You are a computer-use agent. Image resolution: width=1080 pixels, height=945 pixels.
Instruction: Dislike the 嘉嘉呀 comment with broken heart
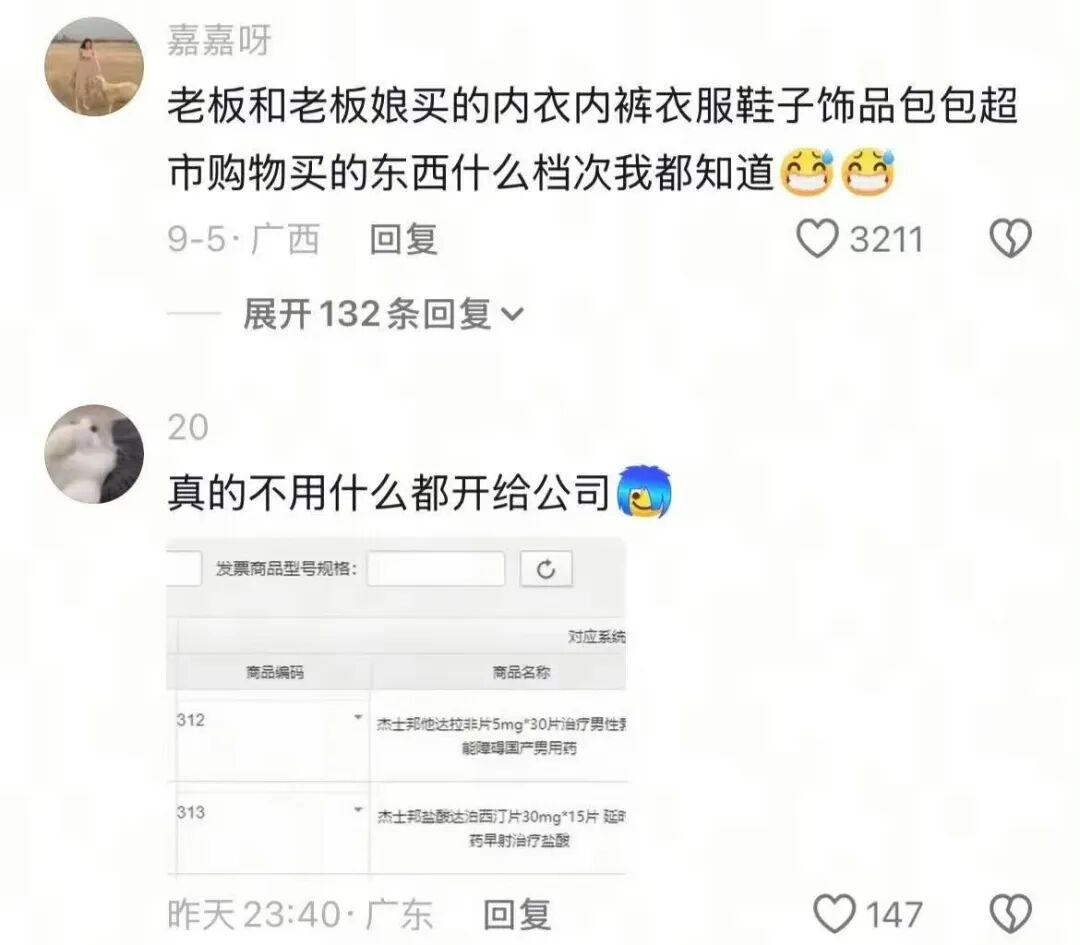point(1010,239)
